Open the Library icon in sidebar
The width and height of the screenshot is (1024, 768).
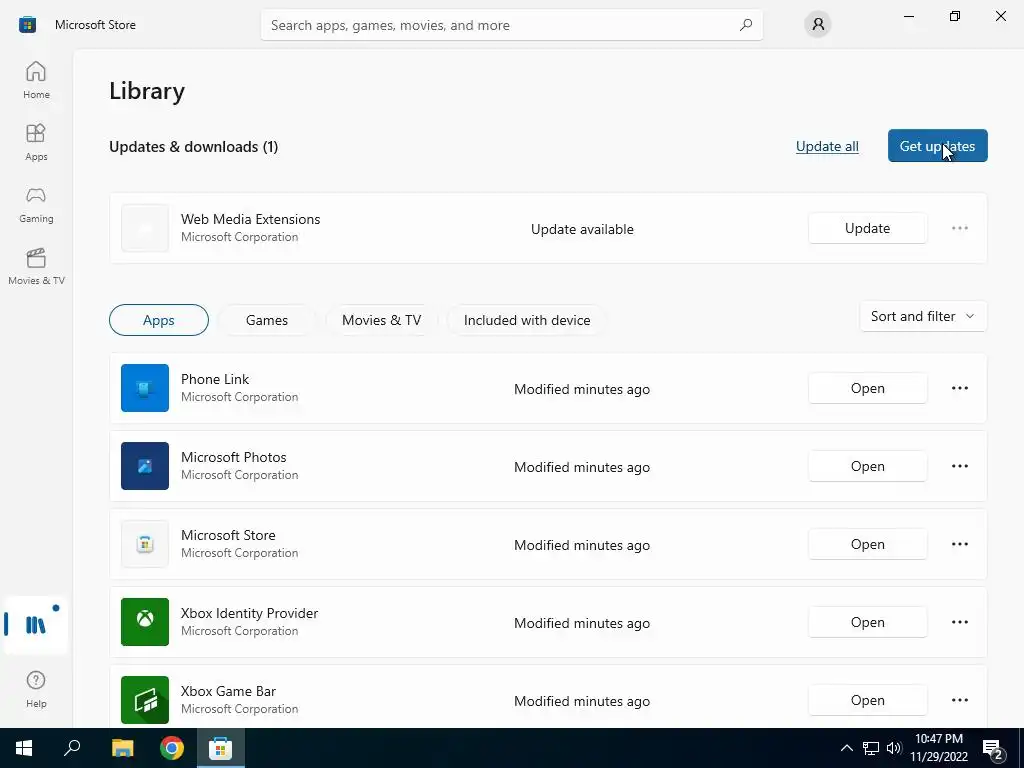pos(36,625)
